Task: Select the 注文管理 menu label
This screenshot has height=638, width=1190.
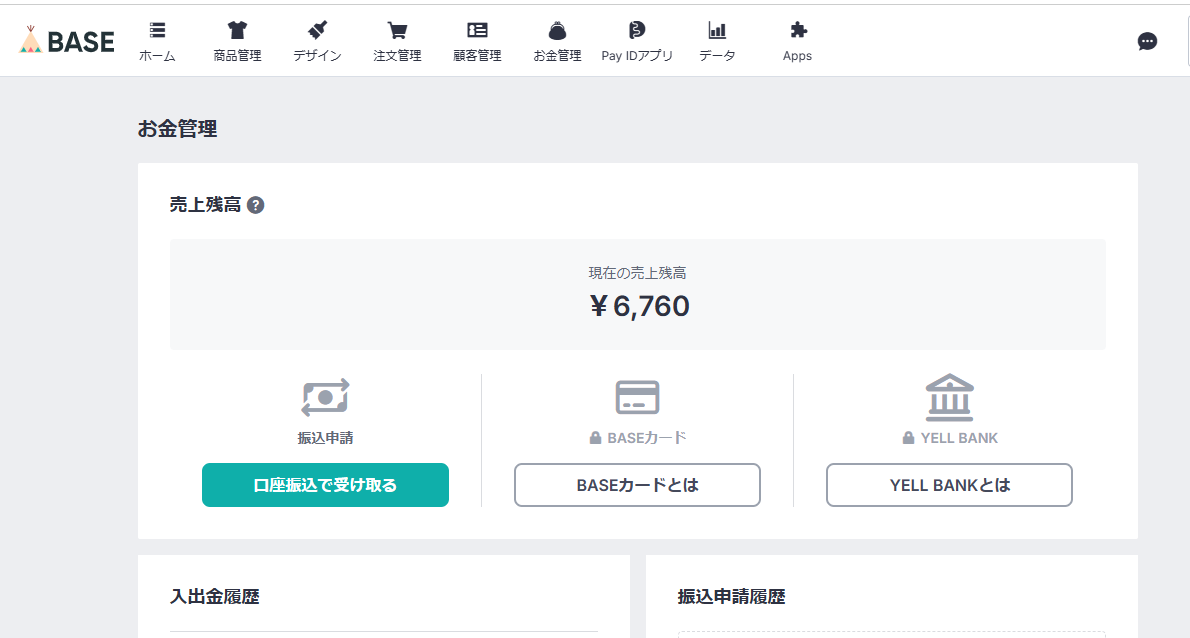Action: tap(397, 56)
